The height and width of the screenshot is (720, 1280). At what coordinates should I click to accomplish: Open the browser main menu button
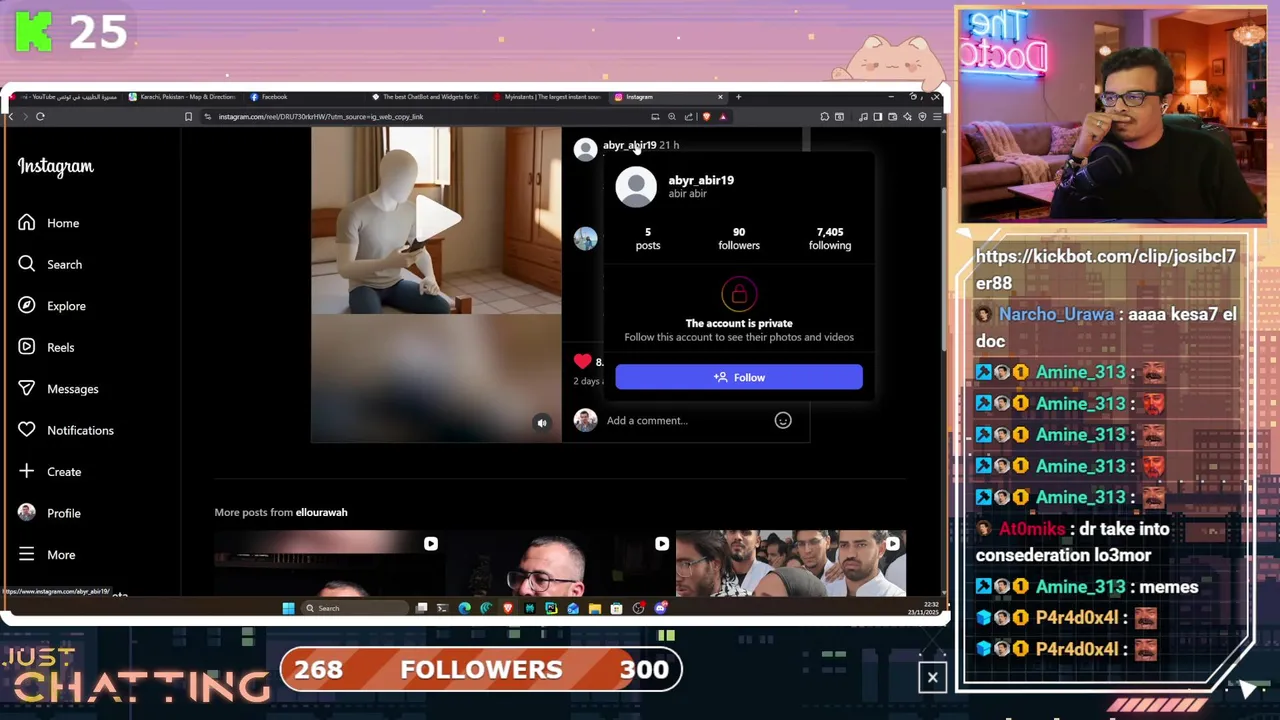(x=937, y=117)
